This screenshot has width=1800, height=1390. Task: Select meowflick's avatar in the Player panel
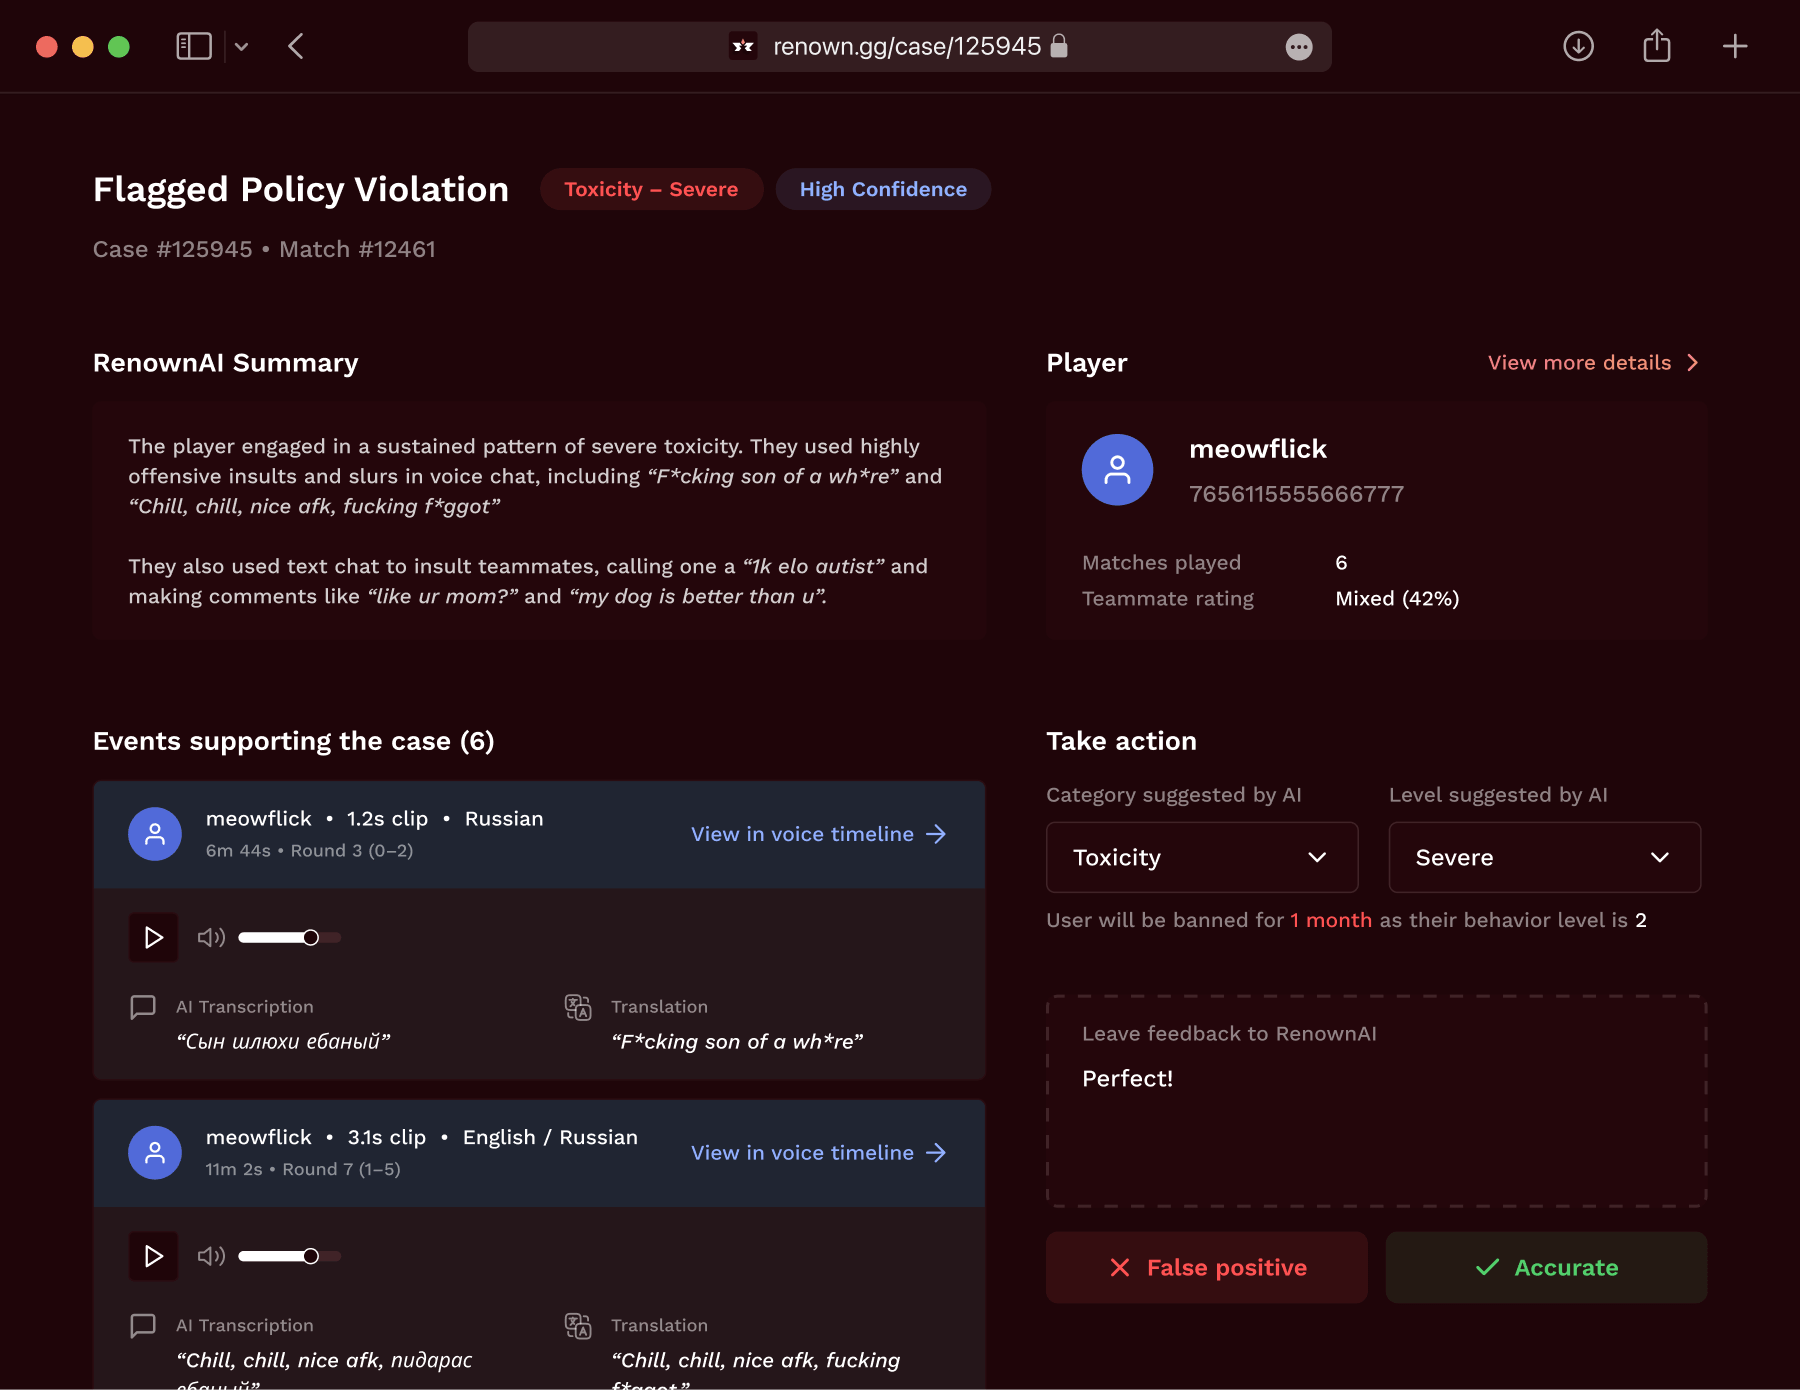tap(1117, 469)
